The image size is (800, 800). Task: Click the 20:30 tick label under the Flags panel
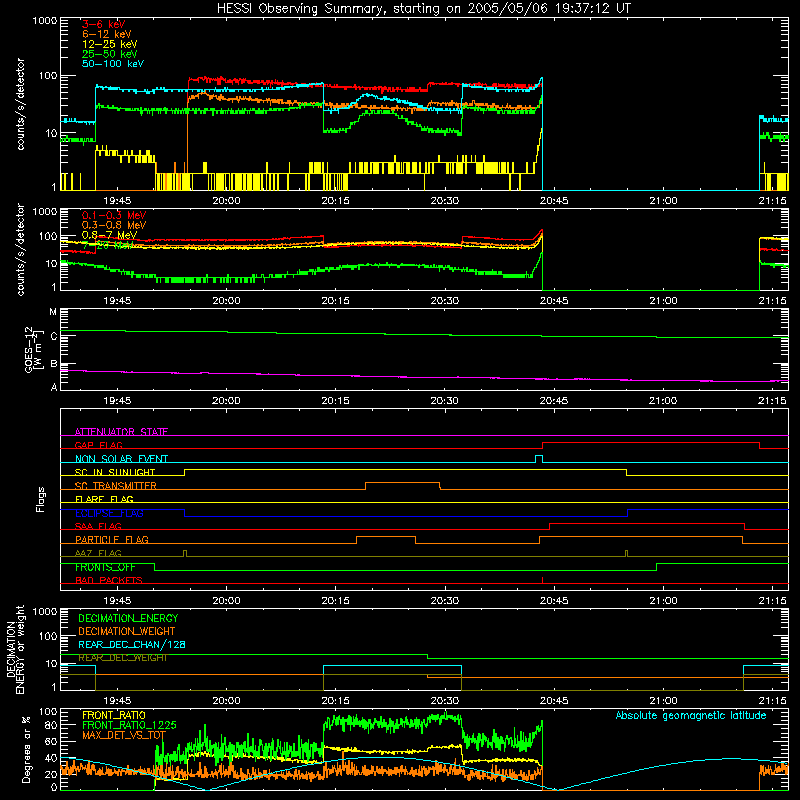pos(444,601)
